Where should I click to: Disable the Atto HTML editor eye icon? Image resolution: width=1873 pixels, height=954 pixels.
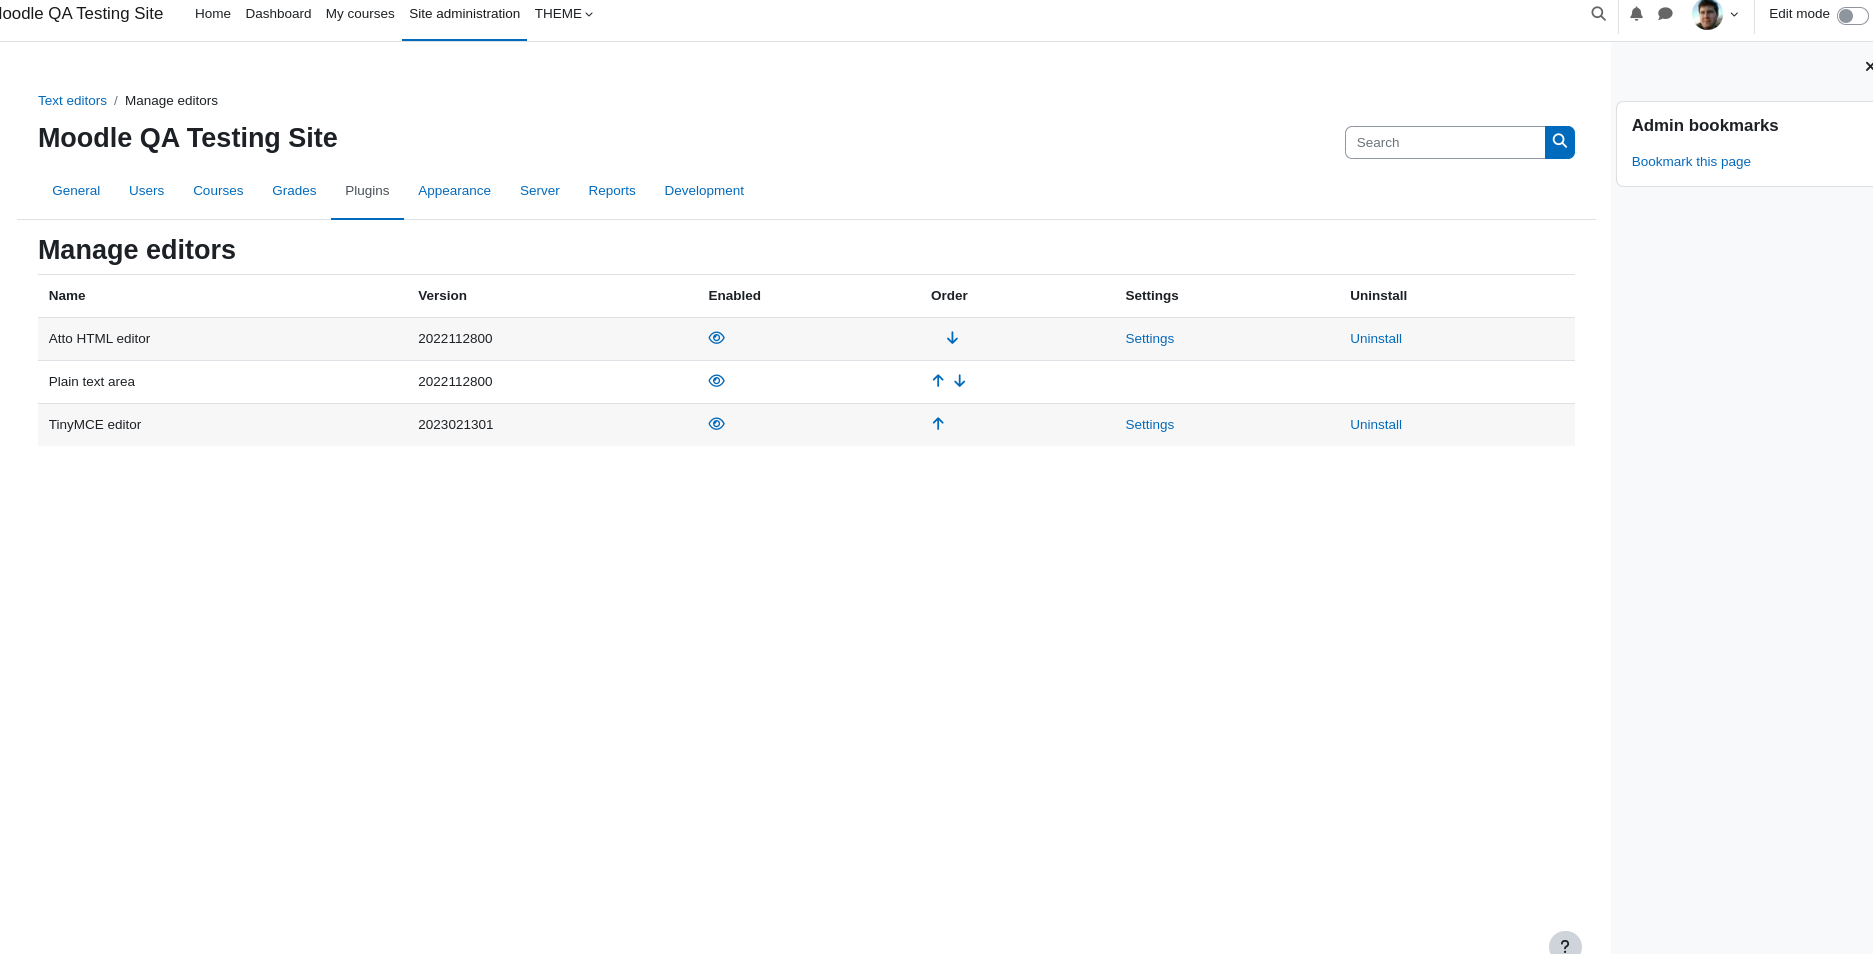[x=716, y=338]
